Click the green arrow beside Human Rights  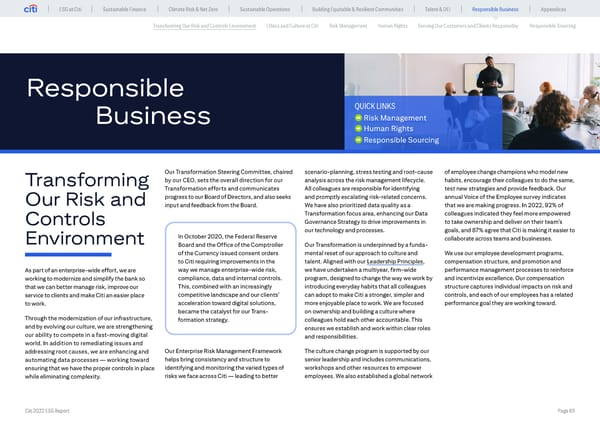point(357,129)
